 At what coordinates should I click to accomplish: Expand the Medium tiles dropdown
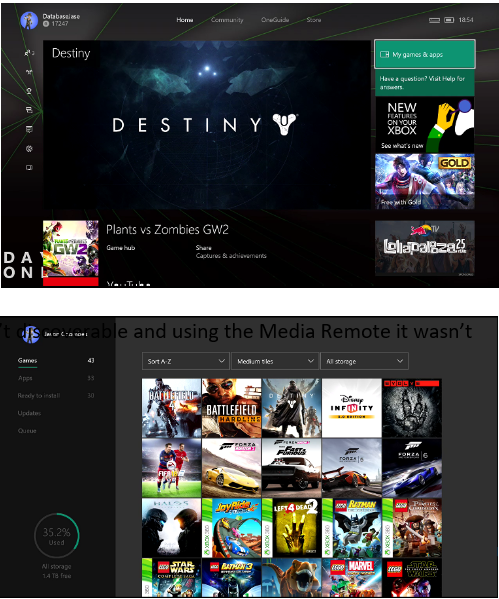pyautogui.click(x=275, y=361)
